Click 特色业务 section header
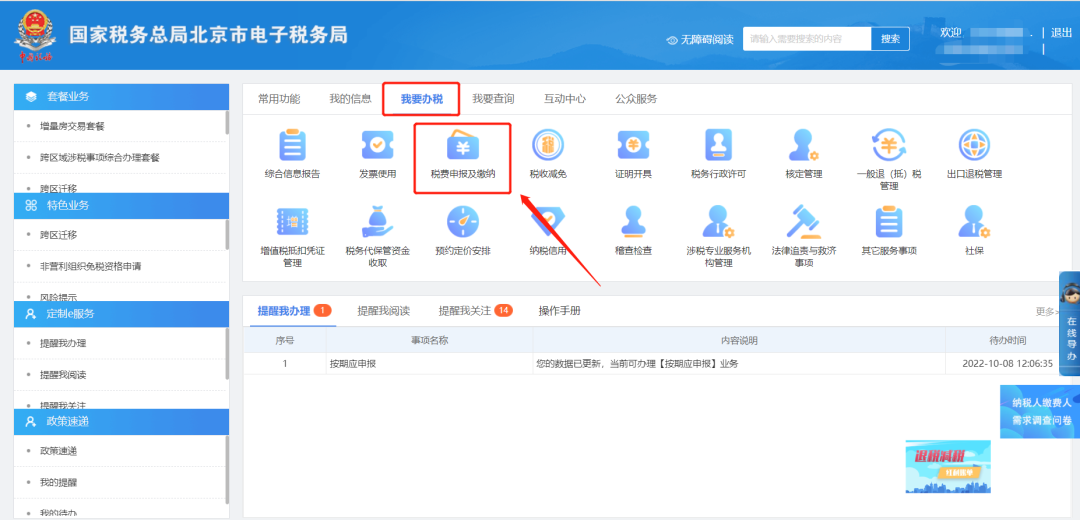Screen dimensions: 1080x520 coord(121,205)
